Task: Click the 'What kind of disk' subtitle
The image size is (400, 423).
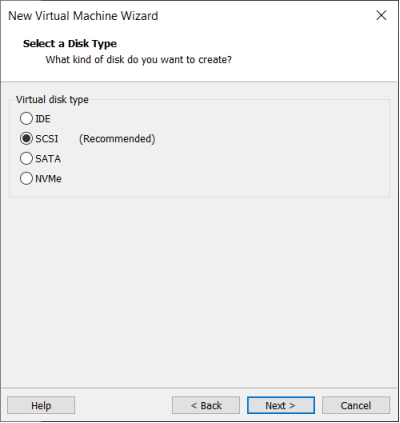Action: 139,60
